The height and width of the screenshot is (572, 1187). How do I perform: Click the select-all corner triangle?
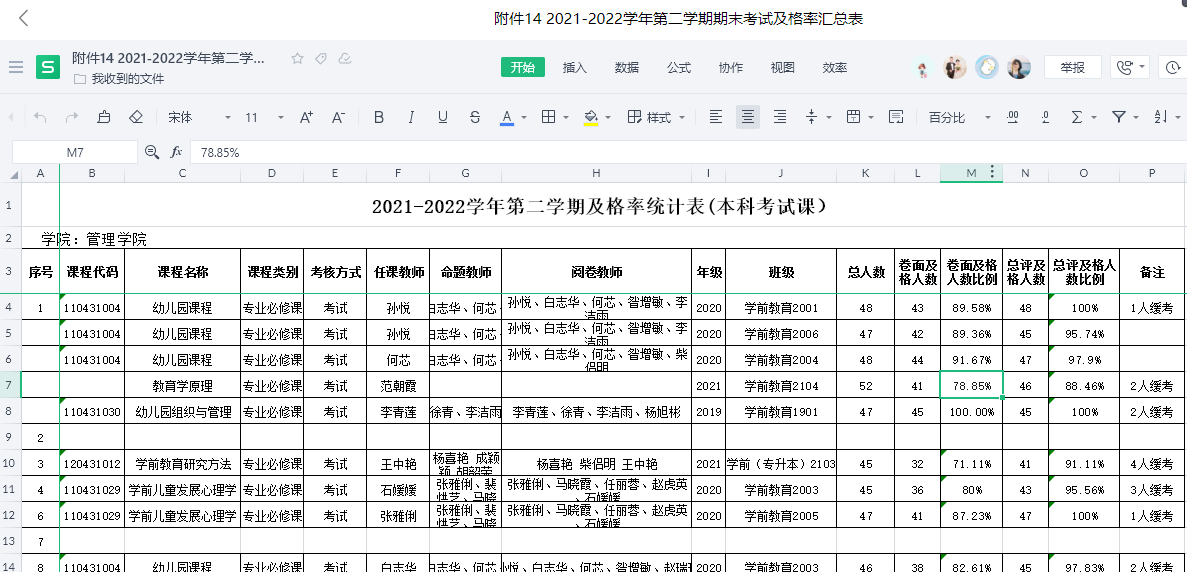pyautogui.click(x=13, y=175)
